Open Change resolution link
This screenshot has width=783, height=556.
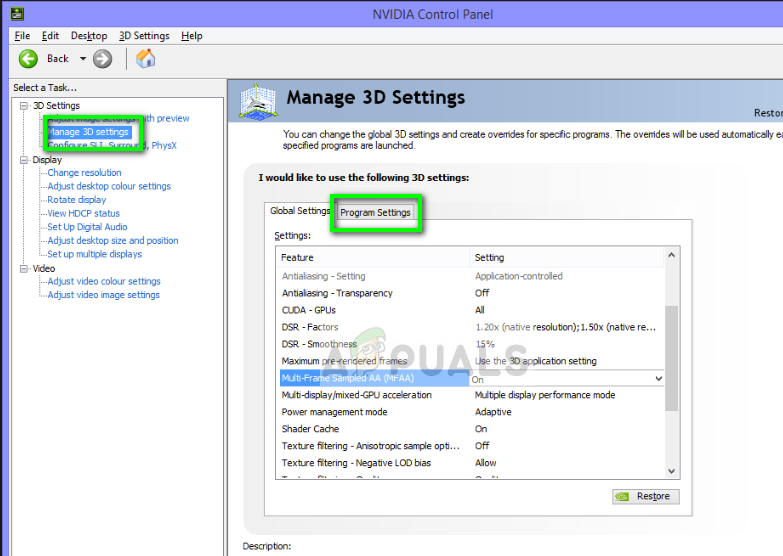pos(84,172)
